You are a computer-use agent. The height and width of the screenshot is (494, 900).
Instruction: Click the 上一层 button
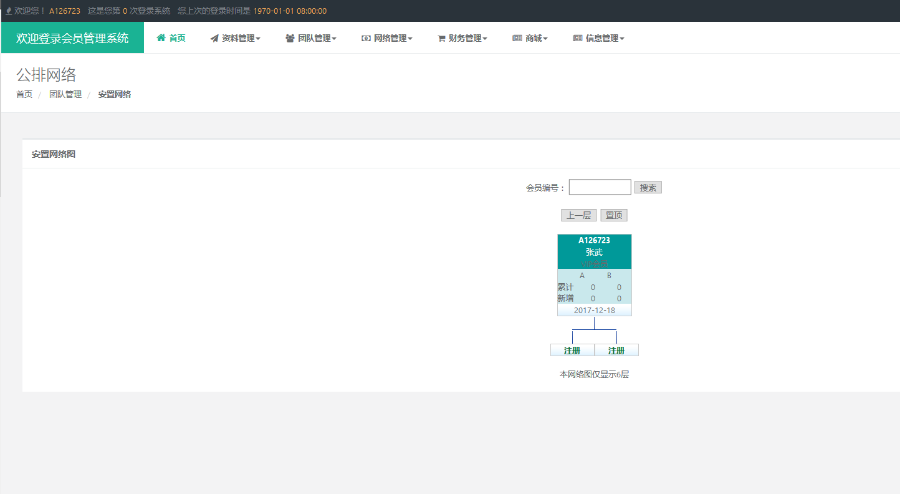(x=579, y=215)
